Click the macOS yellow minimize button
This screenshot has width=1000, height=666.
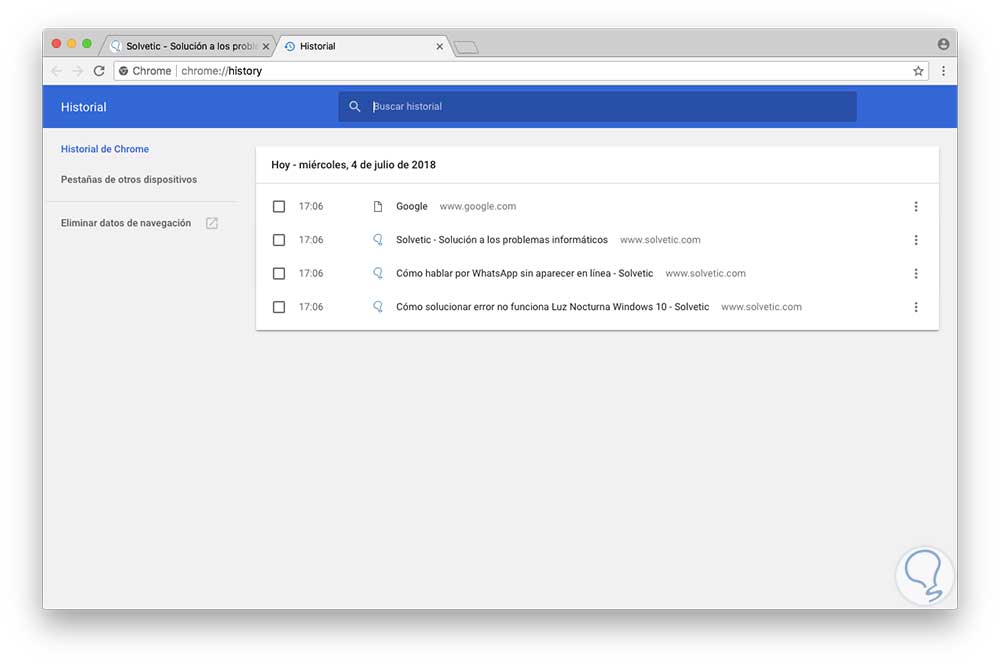71,43
